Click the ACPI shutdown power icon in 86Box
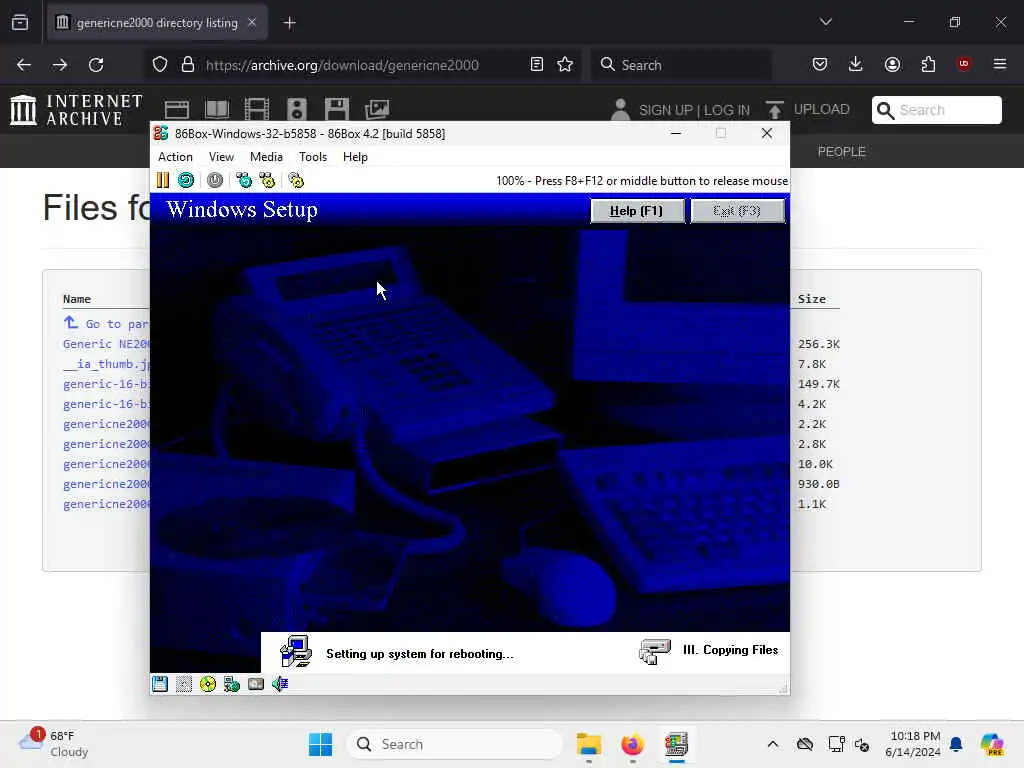 [215, 180]
